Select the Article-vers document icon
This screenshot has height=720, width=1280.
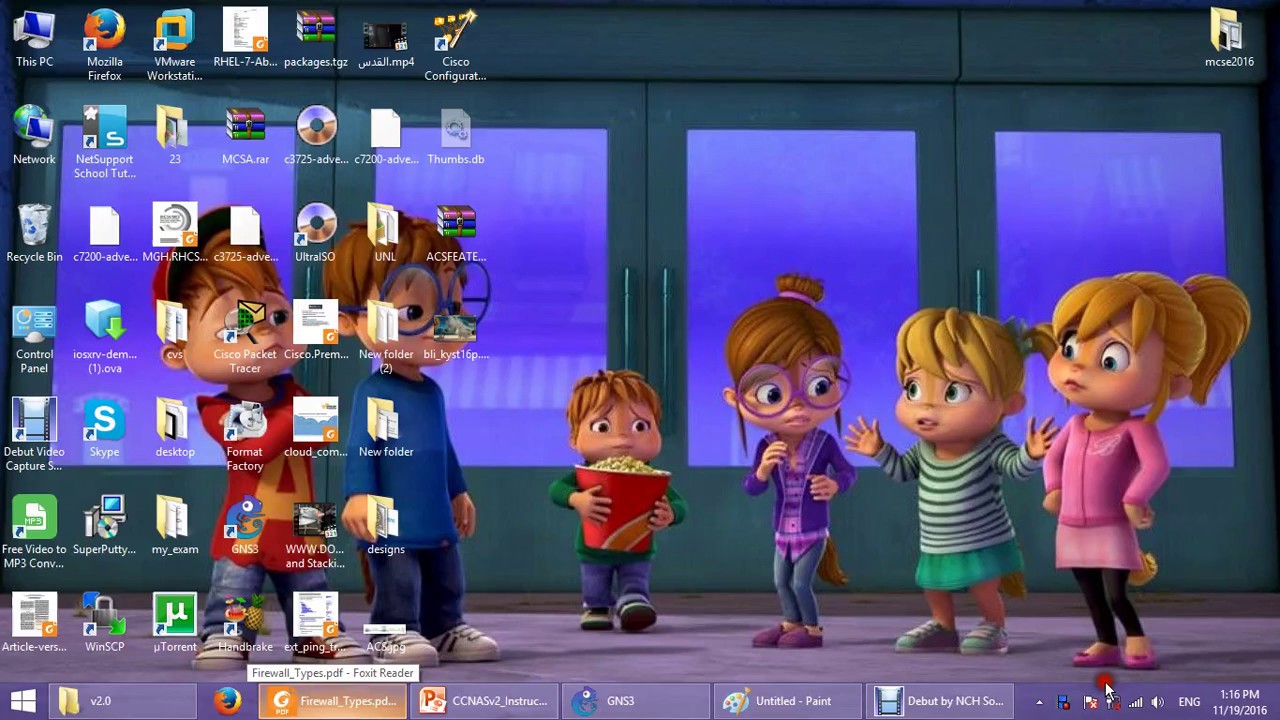(x=34, y=624)
